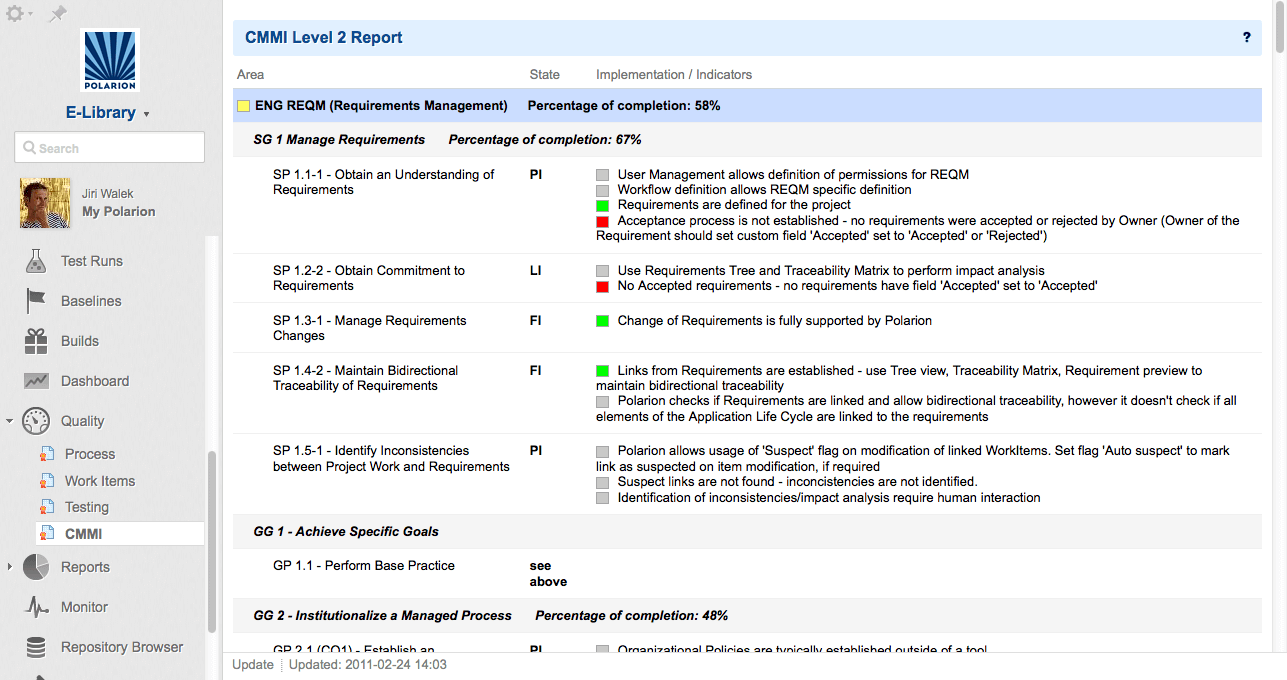Screen dimensions: 1287x680
Task: Click 'SP 1.2-2 - Obtain Commitment to Requirements'
Action: click(x=369, y=278)
